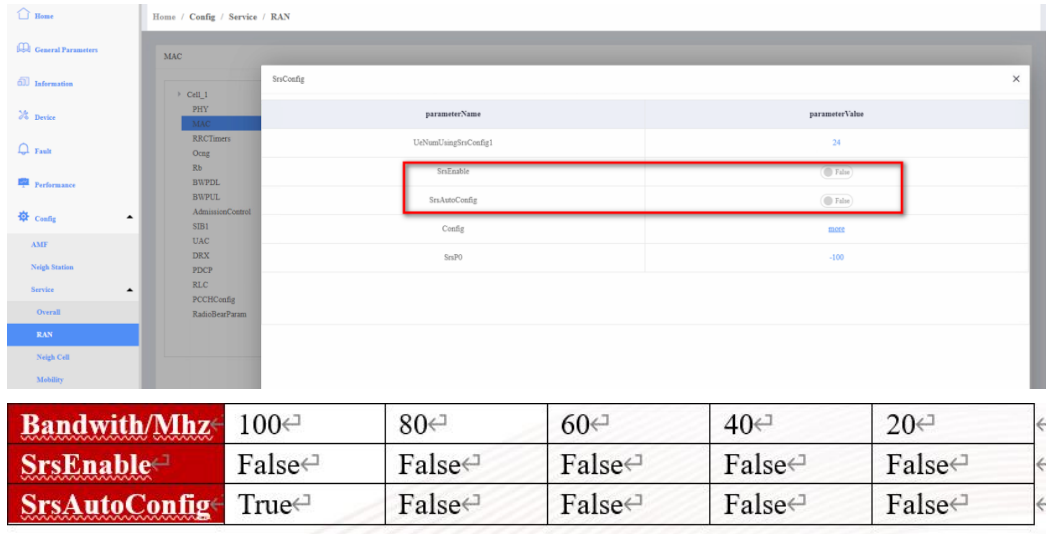
Task: Click the Config gear icon
Action: pyautogui.click(x=22, y=218)
